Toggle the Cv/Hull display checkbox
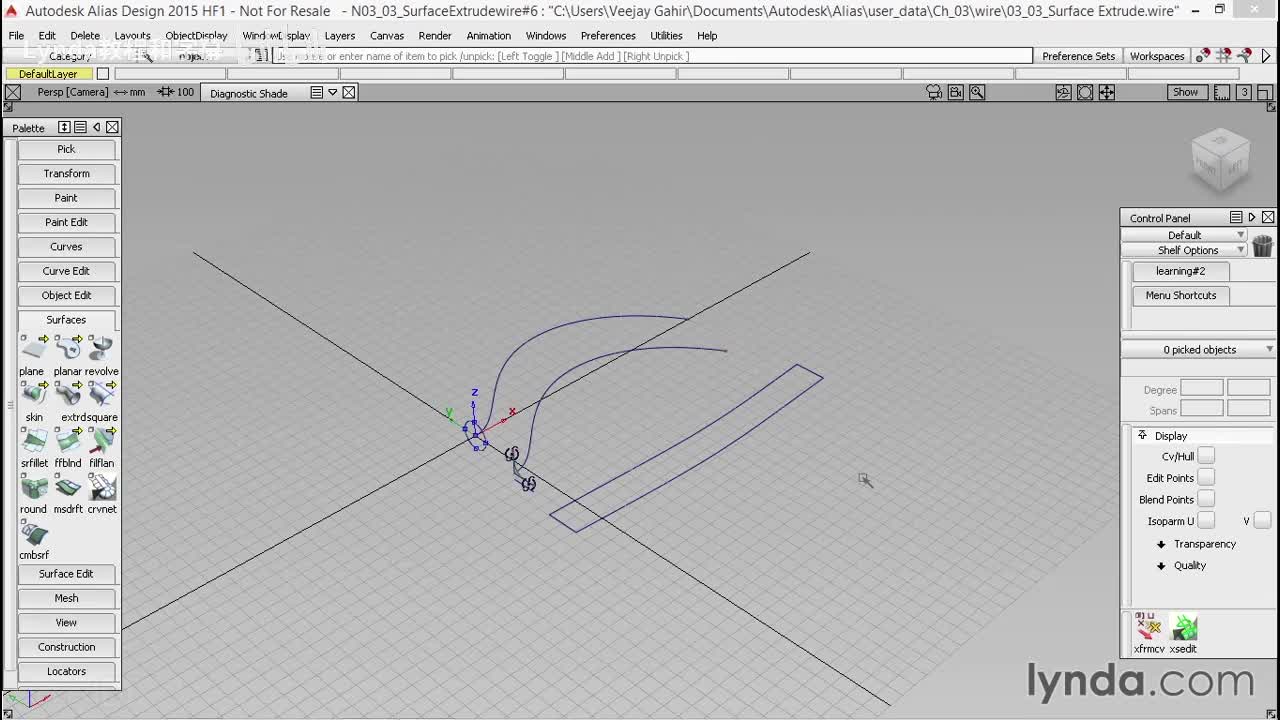This screenshot has height=720, width=1280. tap(1206, 456)
